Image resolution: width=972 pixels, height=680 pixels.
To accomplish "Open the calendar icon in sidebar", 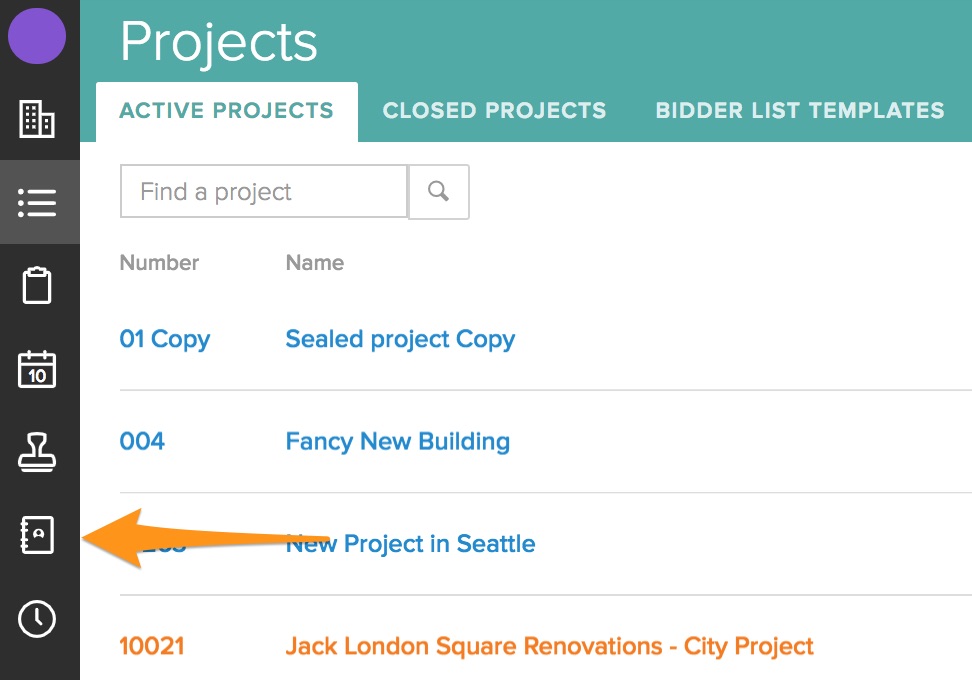I will 38,369.
